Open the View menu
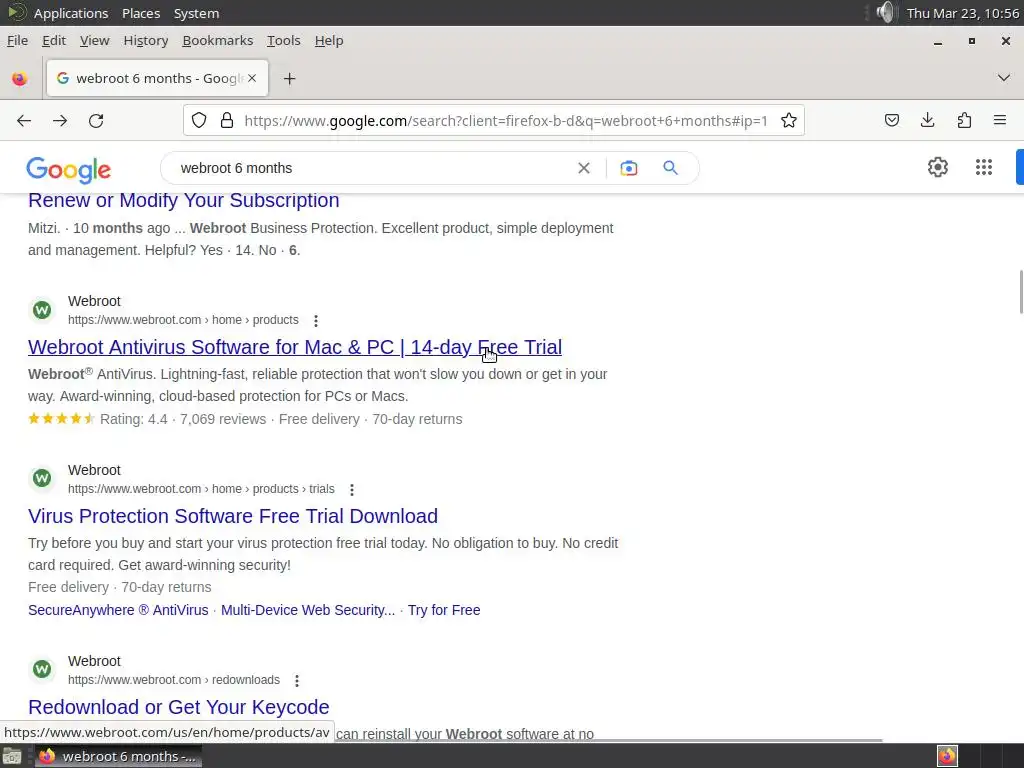 click(95, 40)
